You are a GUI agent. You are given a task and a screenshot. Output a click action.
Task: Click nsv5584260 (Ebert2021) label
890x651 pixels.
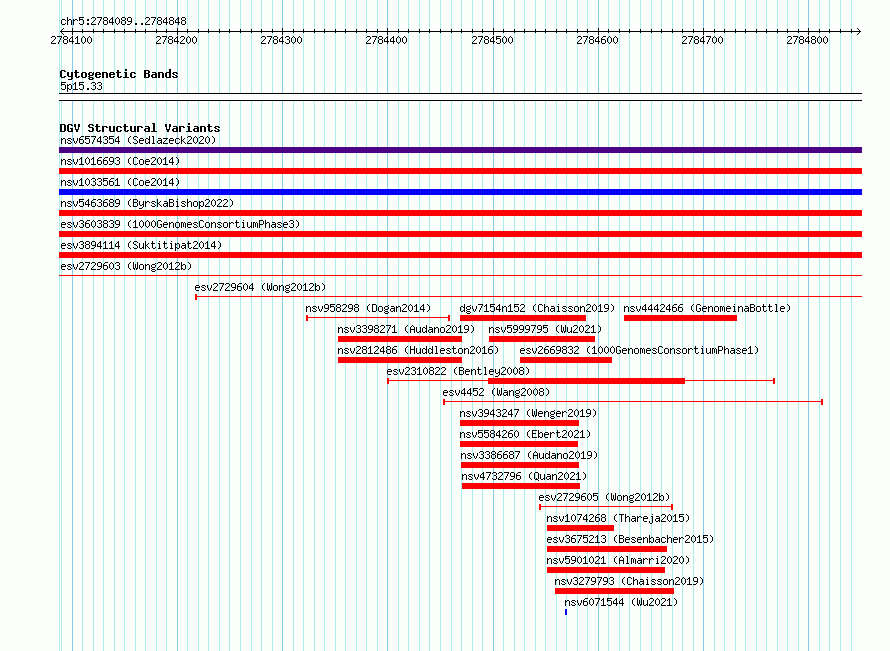525,434
